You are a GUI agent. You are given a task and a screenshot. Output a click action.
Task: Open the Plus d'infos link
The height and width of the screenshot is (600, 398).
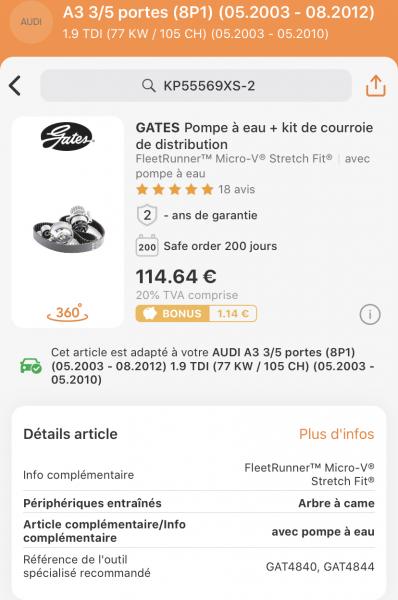(x=336, y=434)
